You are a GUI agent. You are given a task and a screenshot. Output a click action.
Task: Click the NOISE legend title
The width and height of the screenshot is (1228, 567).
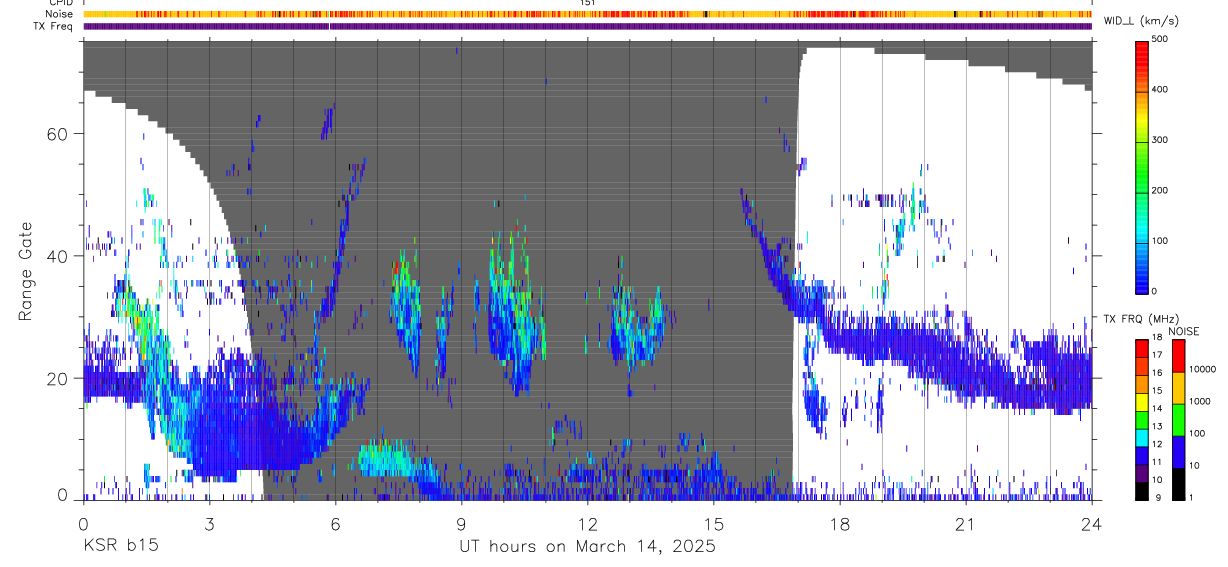coord(1183,331)
